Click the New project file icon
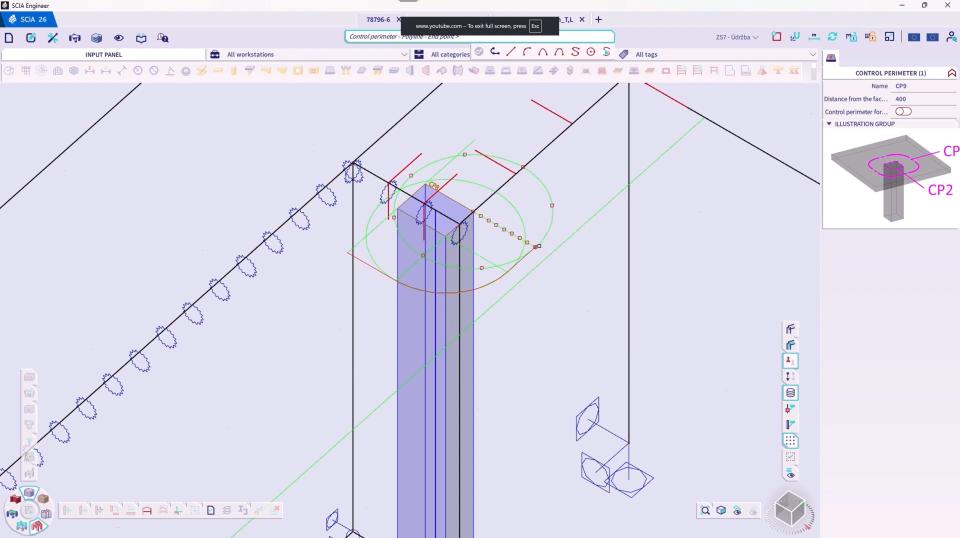Viewport: 960px width, 538px height. [9, 38]
